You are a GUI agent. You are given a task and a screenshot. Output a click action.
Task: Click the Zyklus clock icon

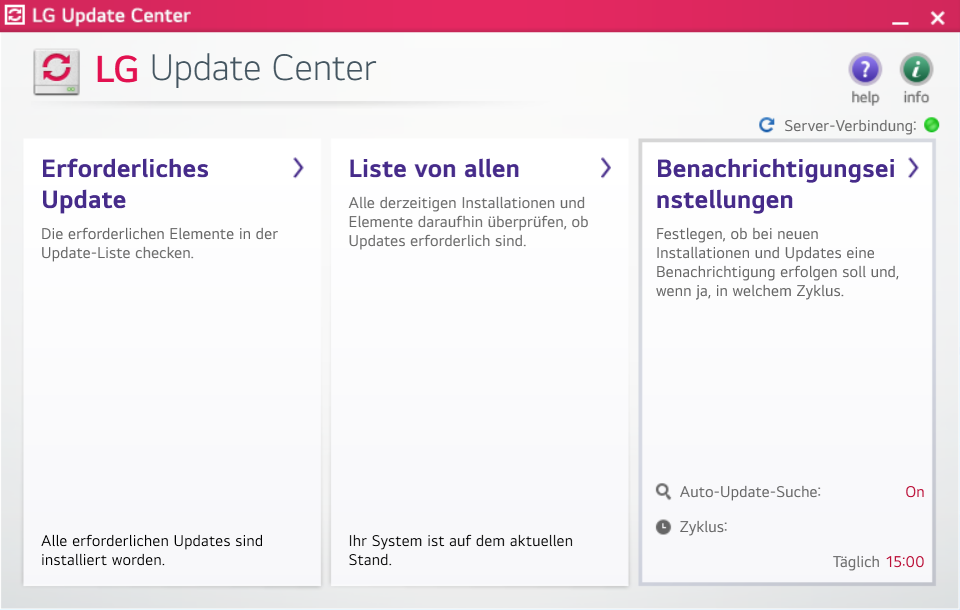pyautogui.click(x=664, y=527)
